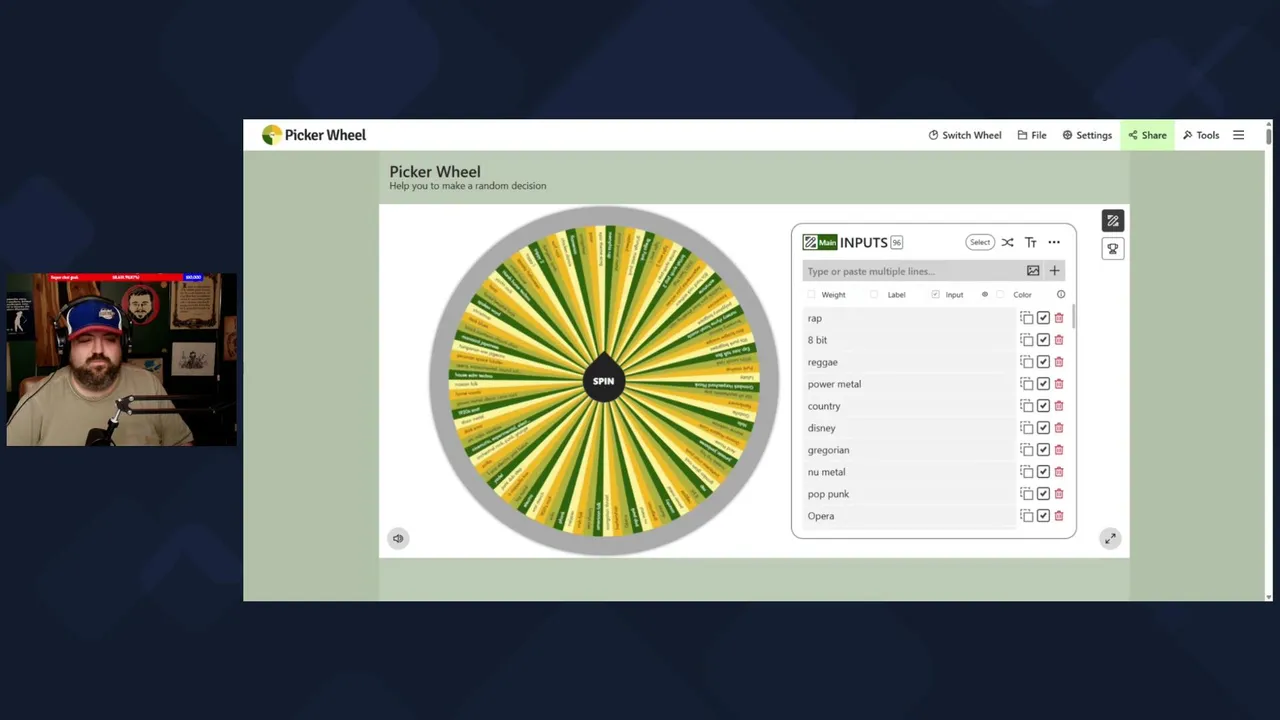
Task: Open the three-dots more options
Action: click(x=1054, y=242)
